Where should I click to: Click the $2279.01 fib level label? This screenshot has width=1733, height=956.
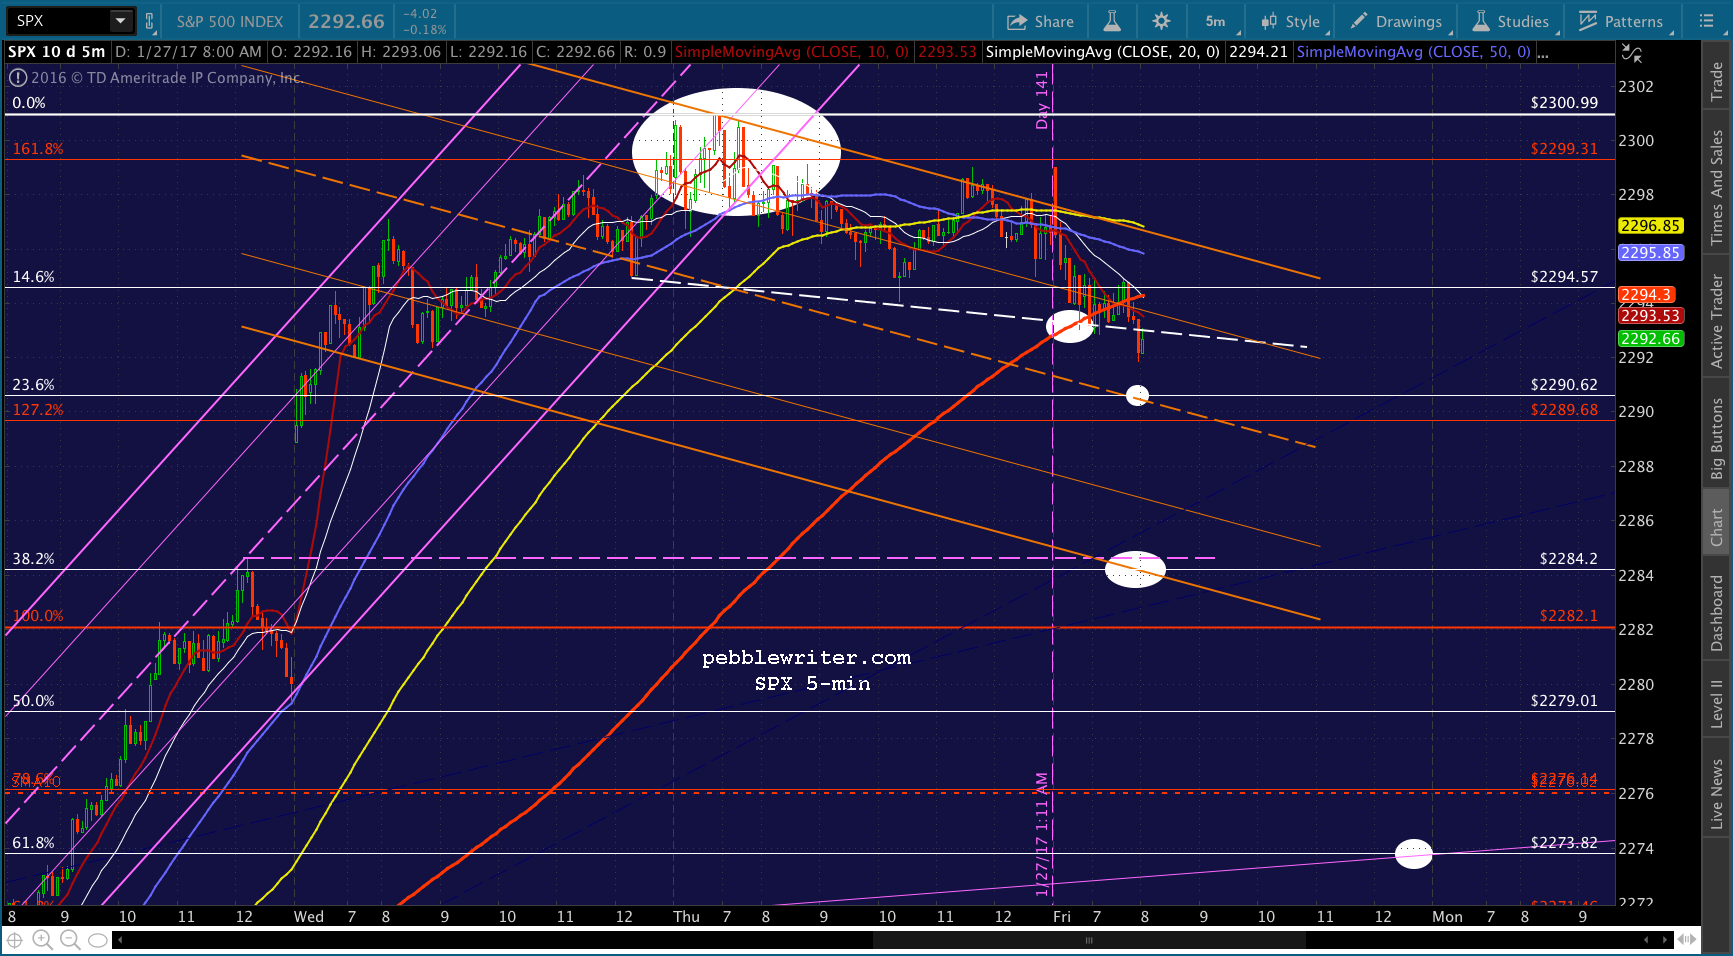1564,701
